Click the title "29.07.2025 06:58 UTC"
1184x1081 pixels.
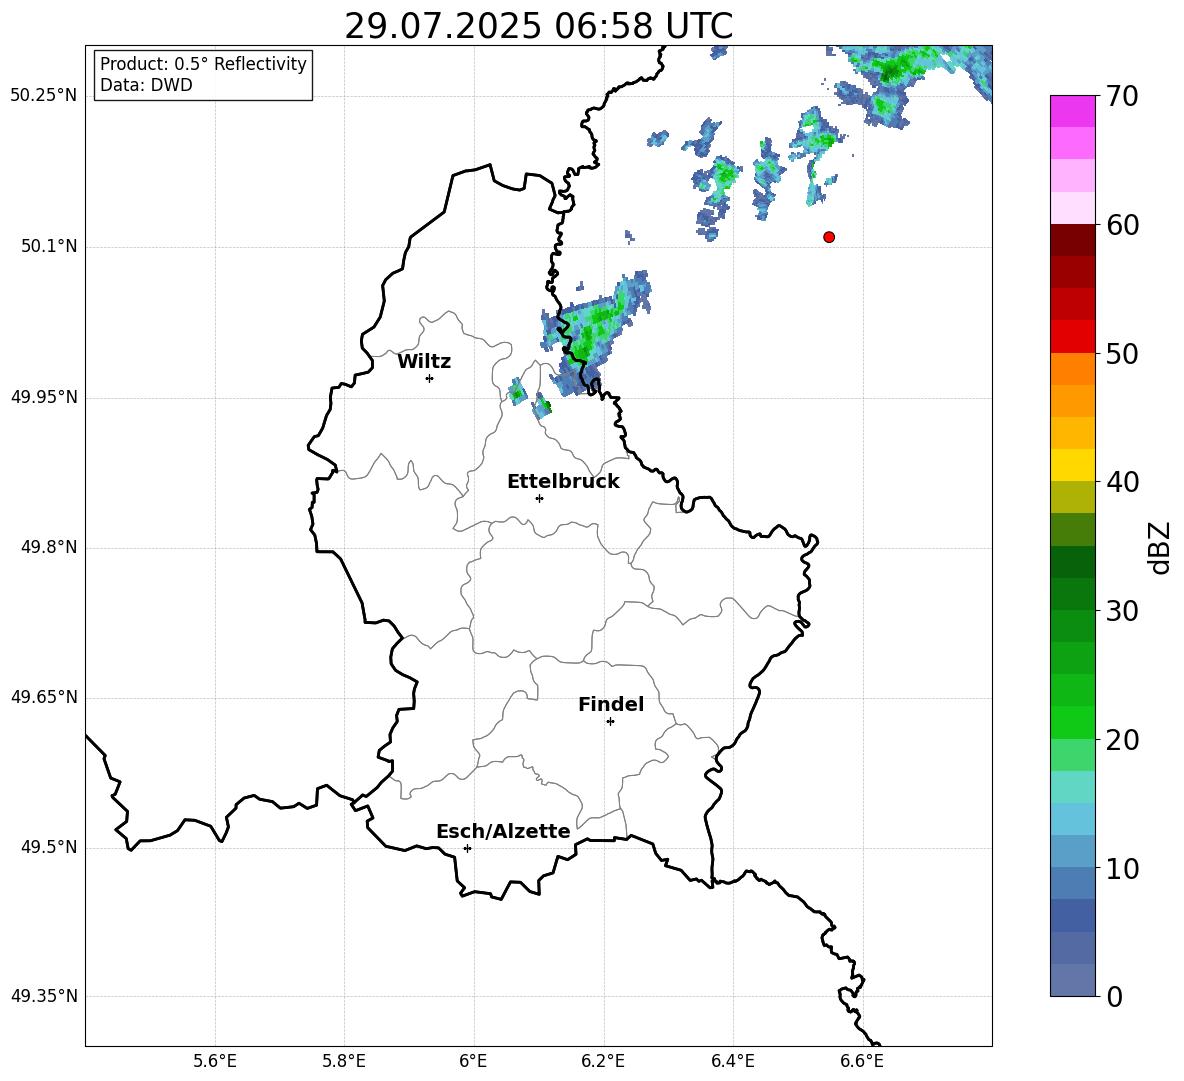[x=538, y=26]
